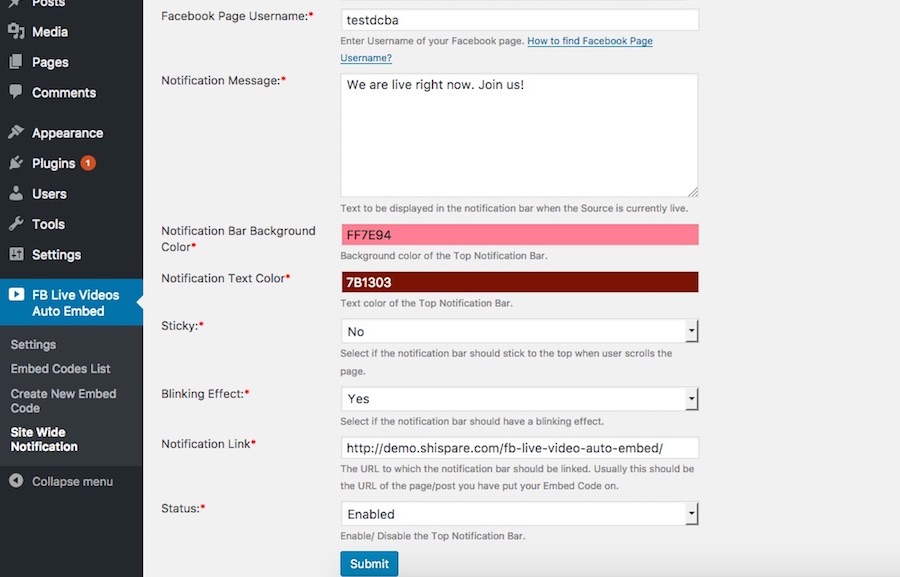Viewport: 900px width, 577px height.
Task: Select Site Wide Notification submenu item
Action: [x=44, y=439]
